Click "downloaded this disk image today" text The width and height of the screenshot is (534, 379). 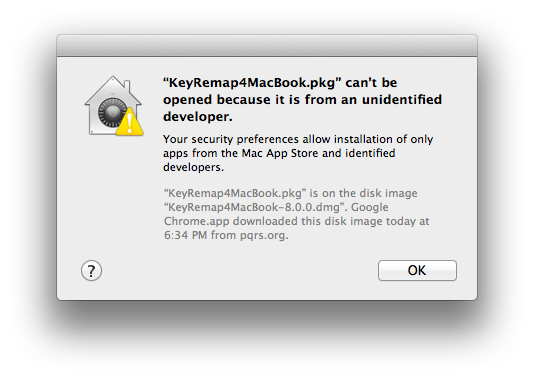[325, 221]
